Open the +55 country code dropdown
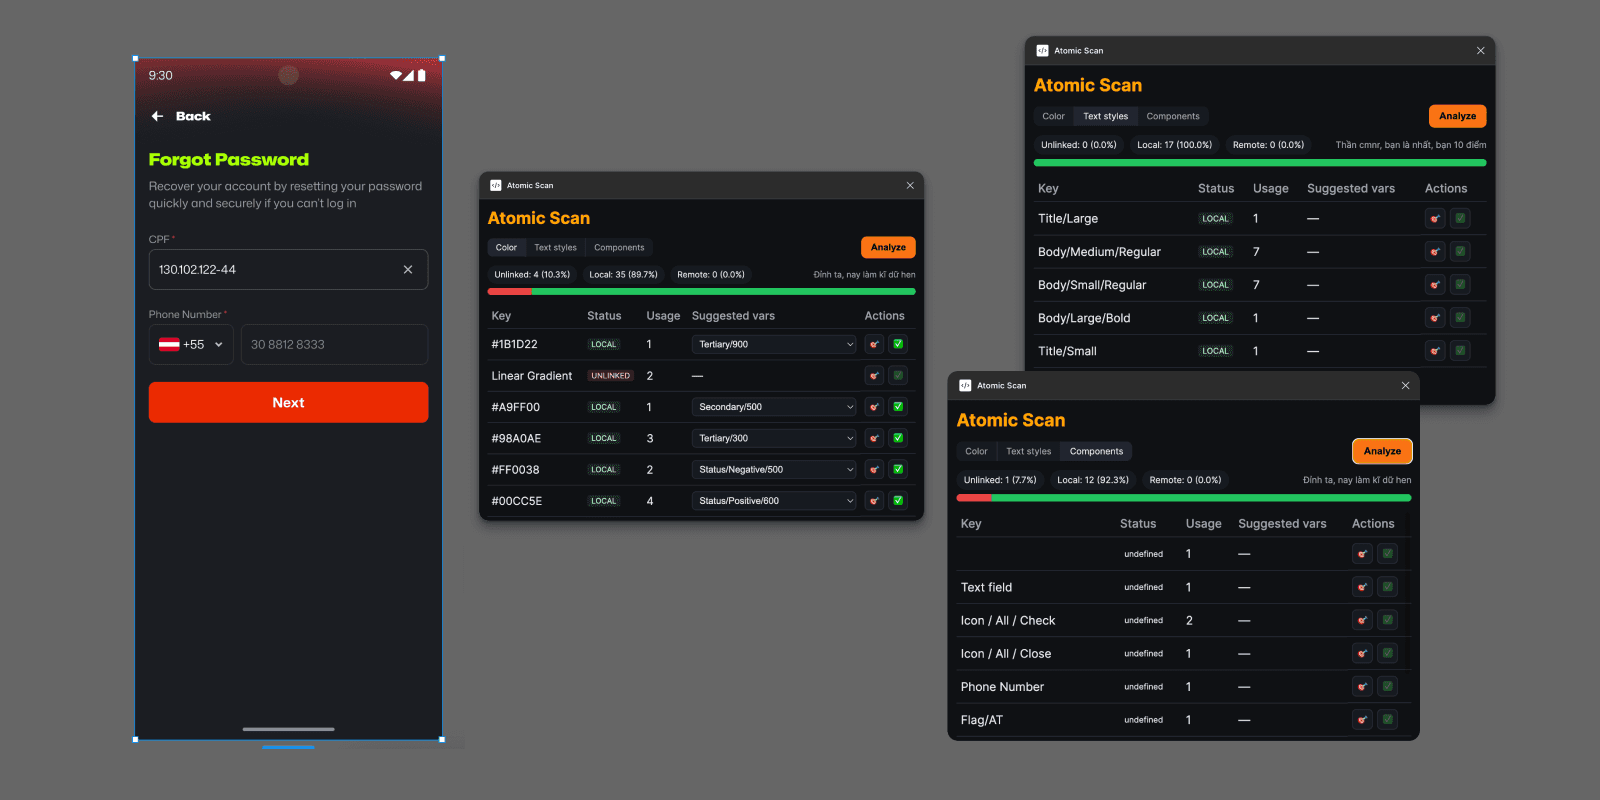Viewport: 1600px width, 800px height. pos(191,344)
